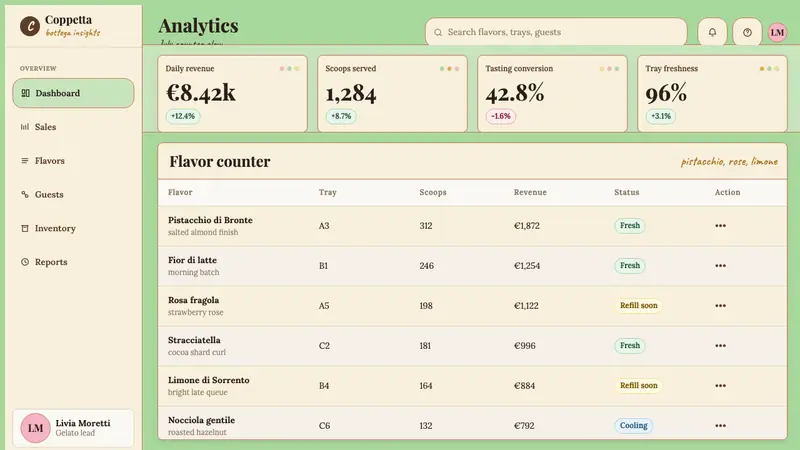The image size is (800, 450).
Task: Click scoops cell 198
Action: (x=426, y=306)
